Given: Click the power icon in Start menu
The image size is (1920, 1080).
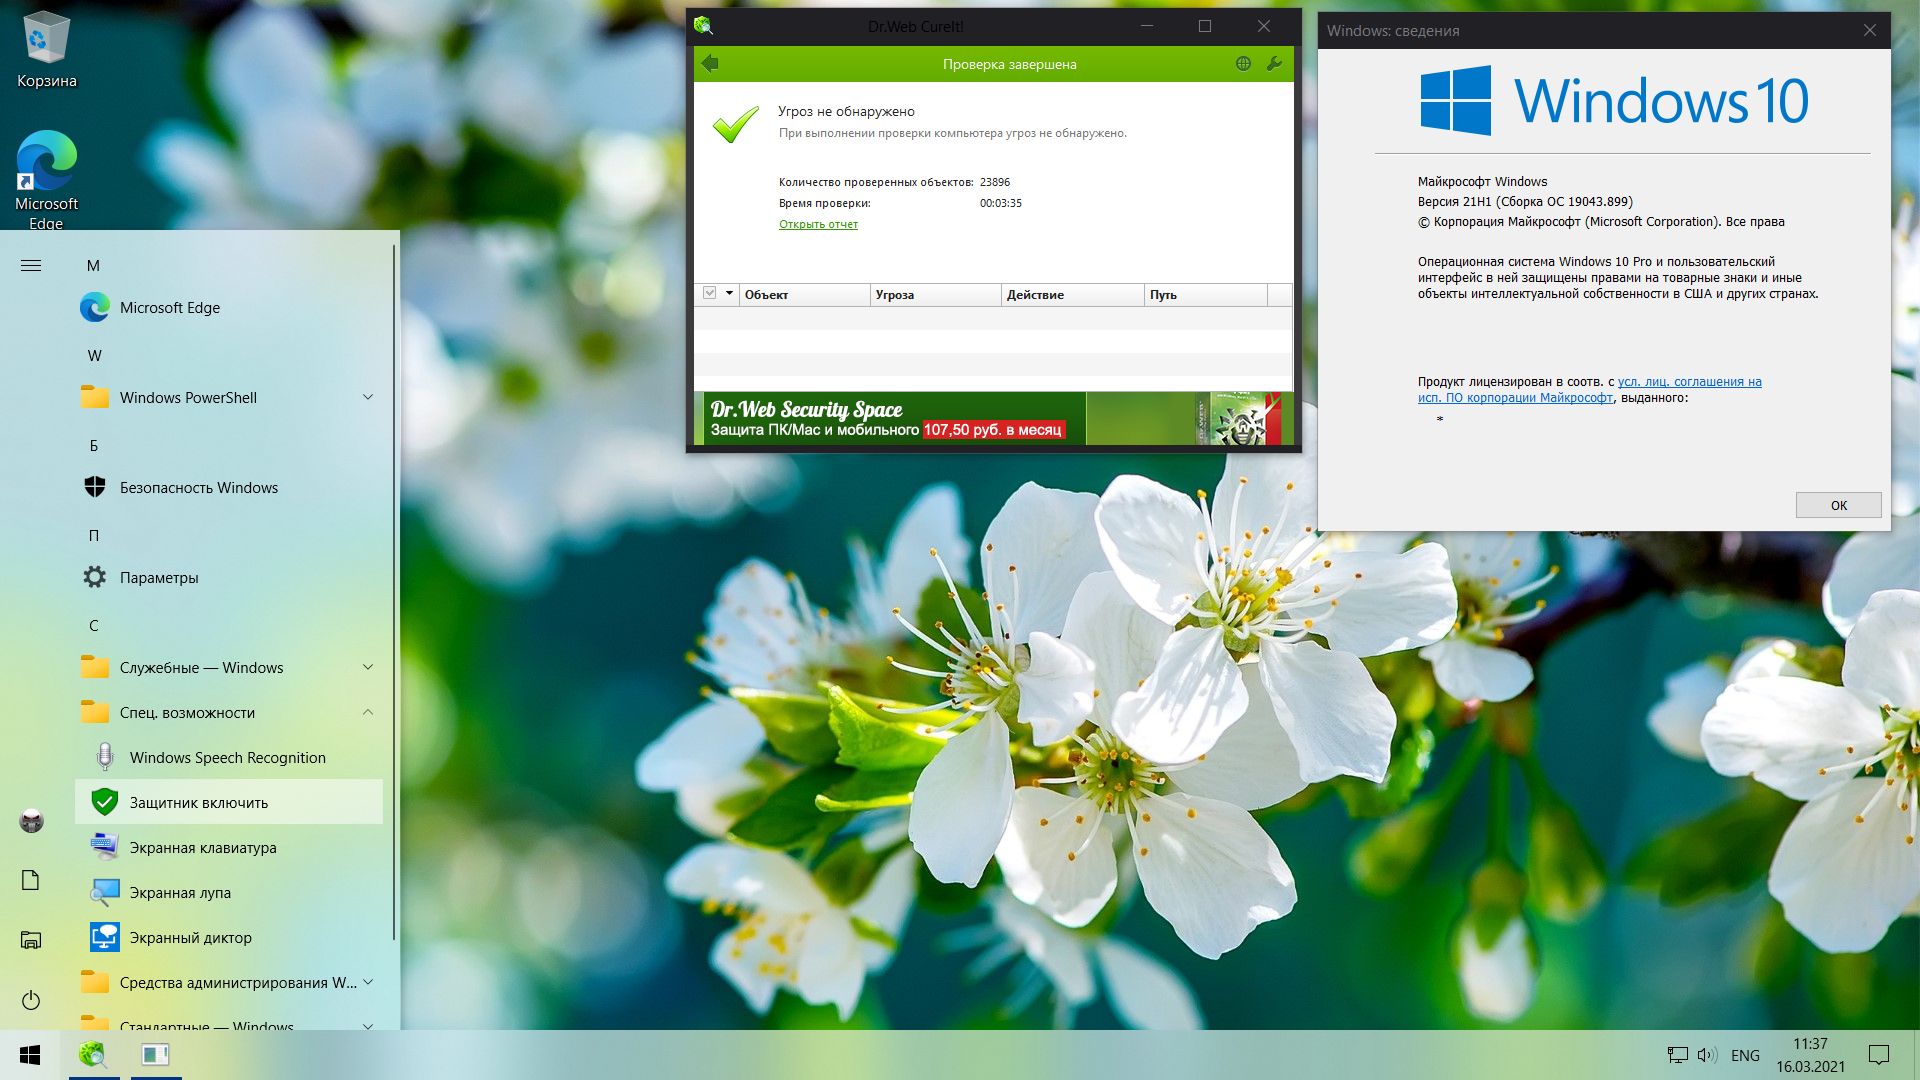Looking at the screenshot, I should tap(31, 1000).
